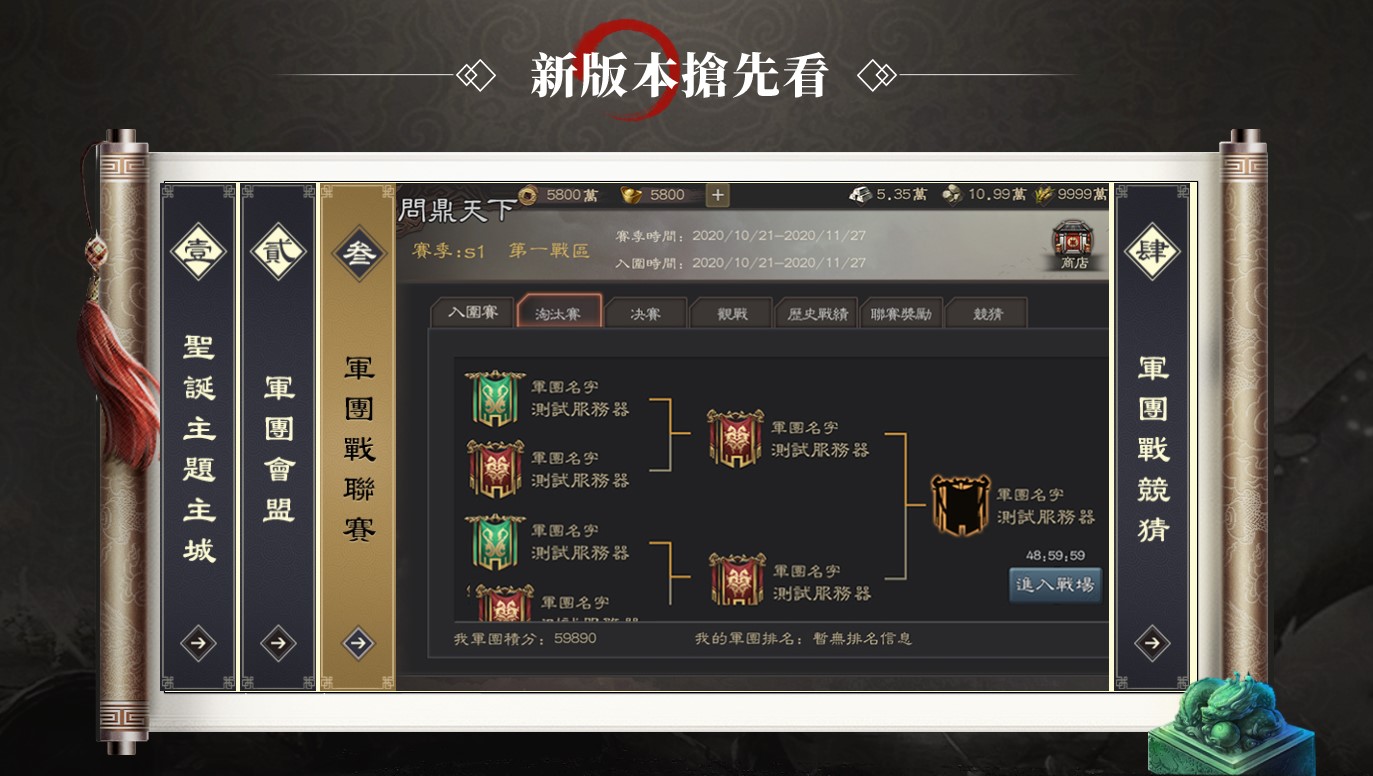Viewport: 1373px width, 776px height.
Task: Expand 聖誕主題主城 panel via its arrow
Action: 198,643
